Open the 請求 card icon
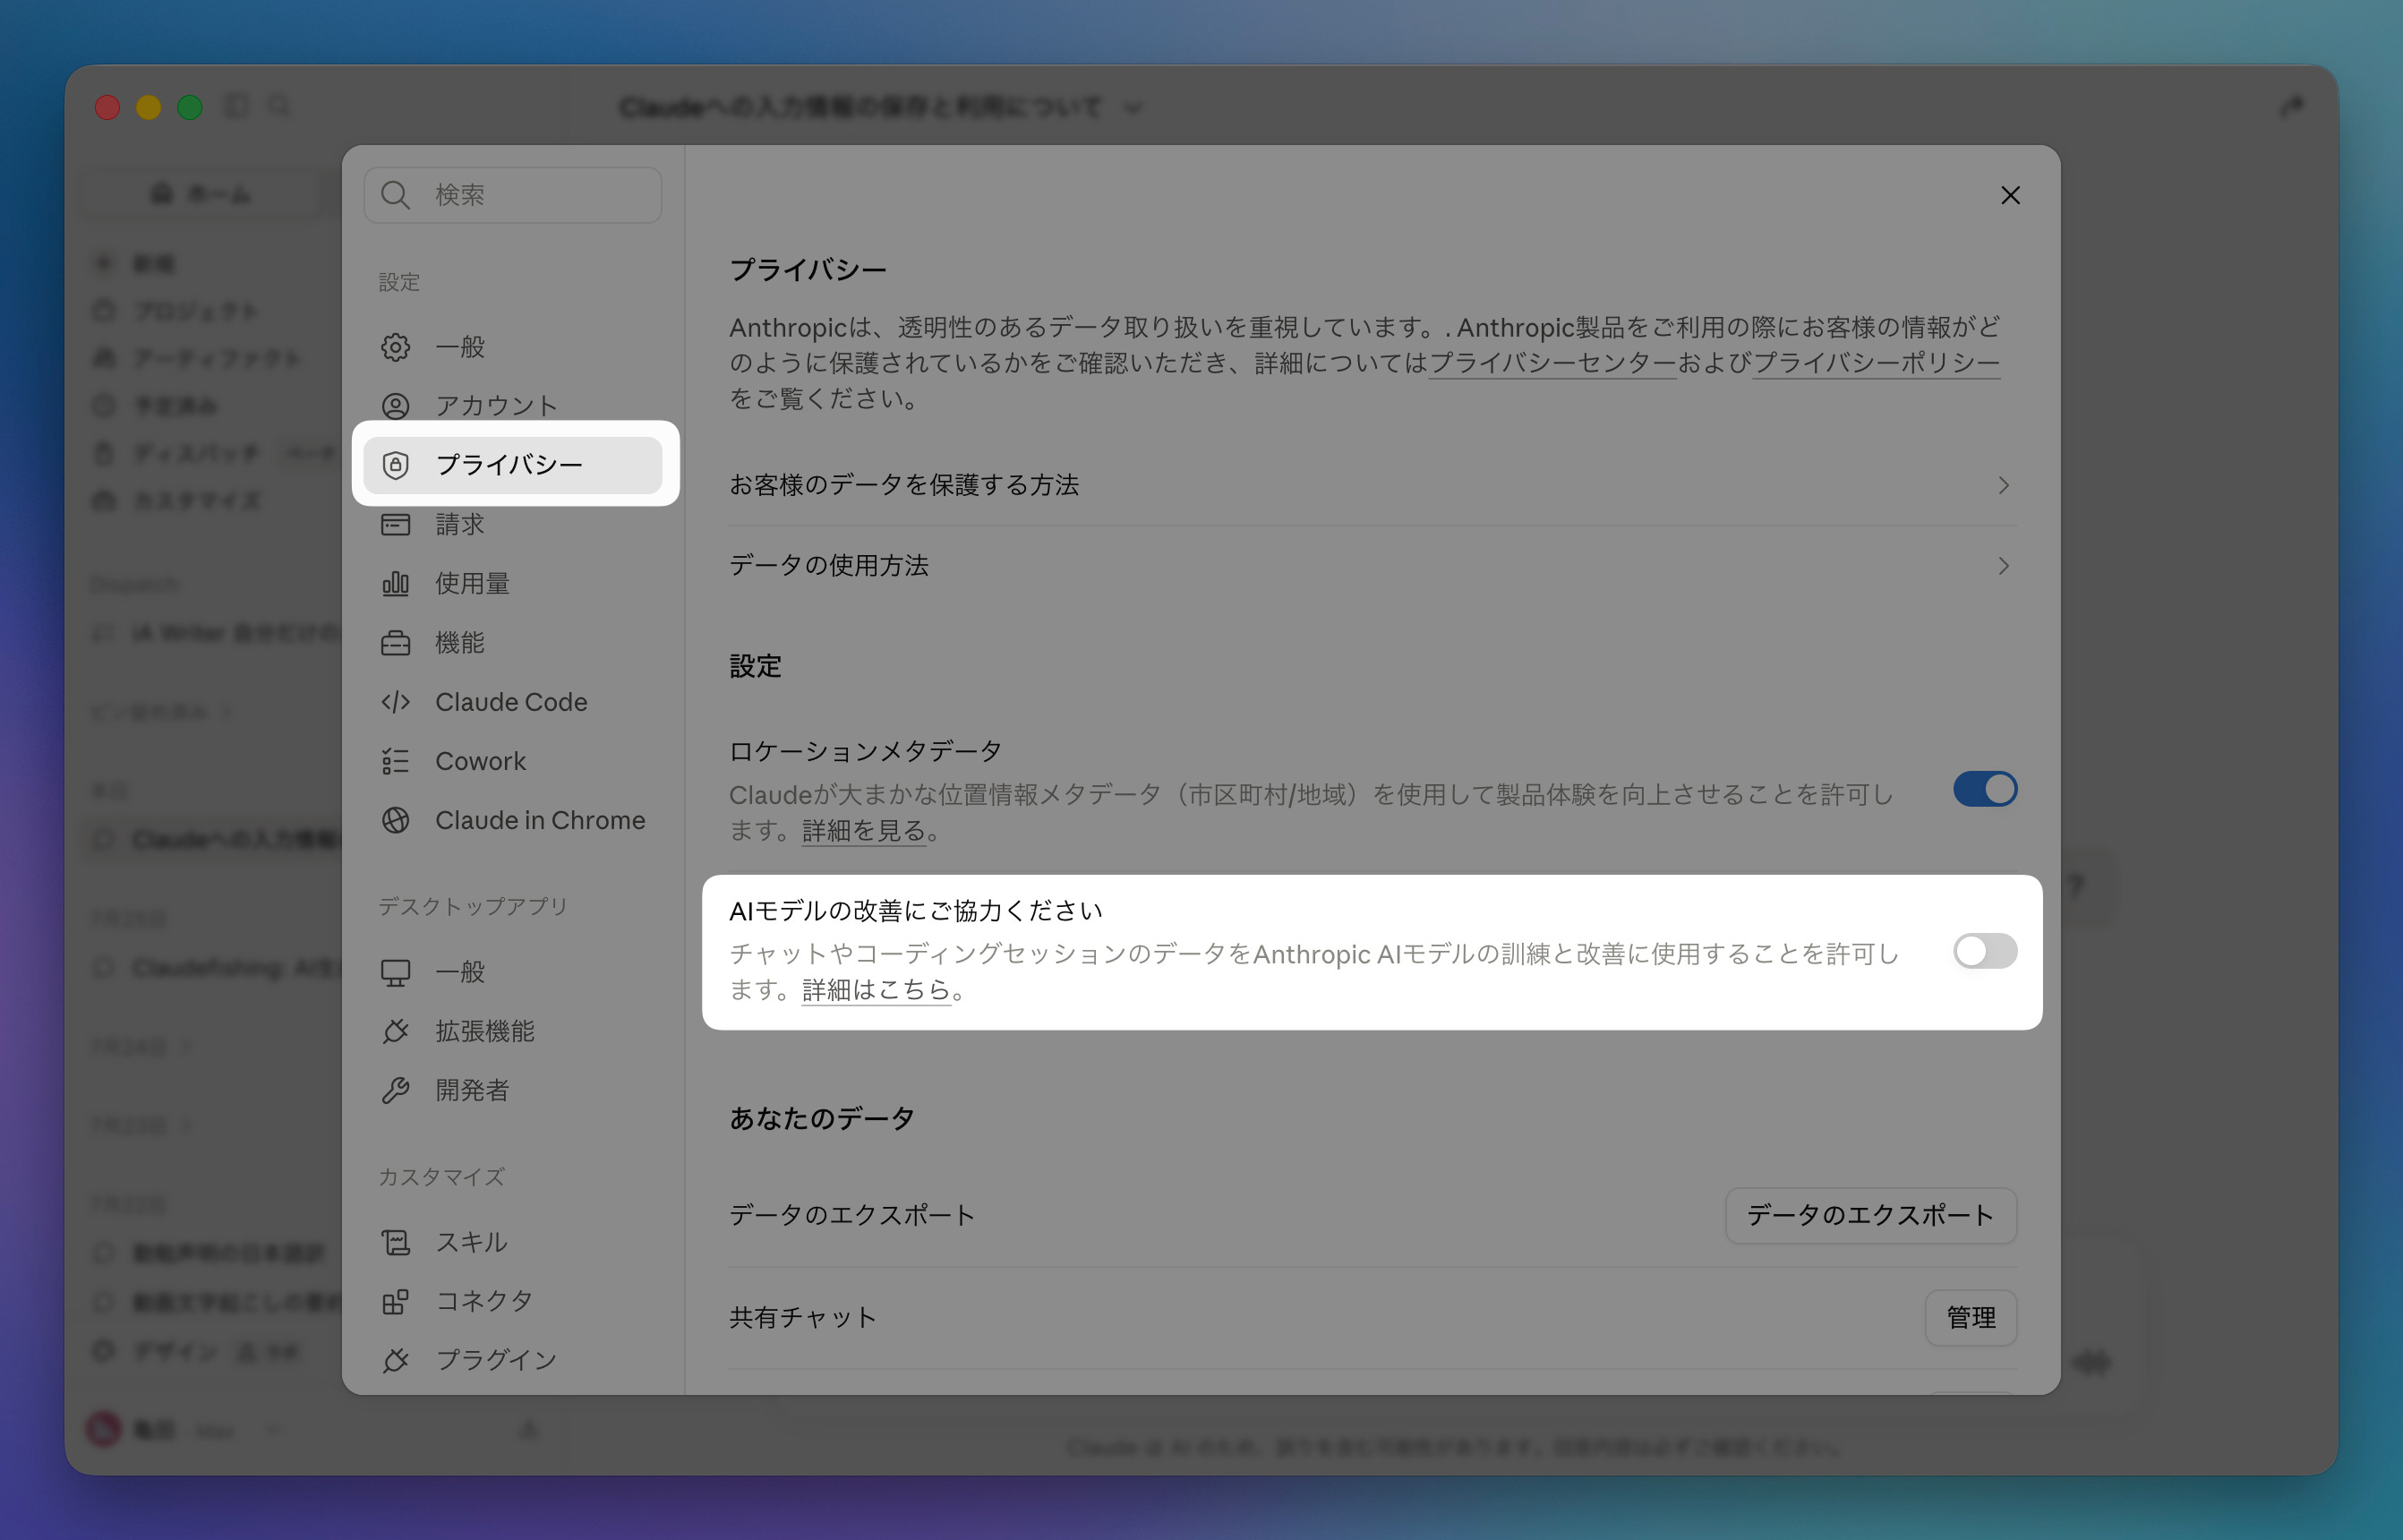This screenshot has height=1540, width=2403. (x=395, y=524)
